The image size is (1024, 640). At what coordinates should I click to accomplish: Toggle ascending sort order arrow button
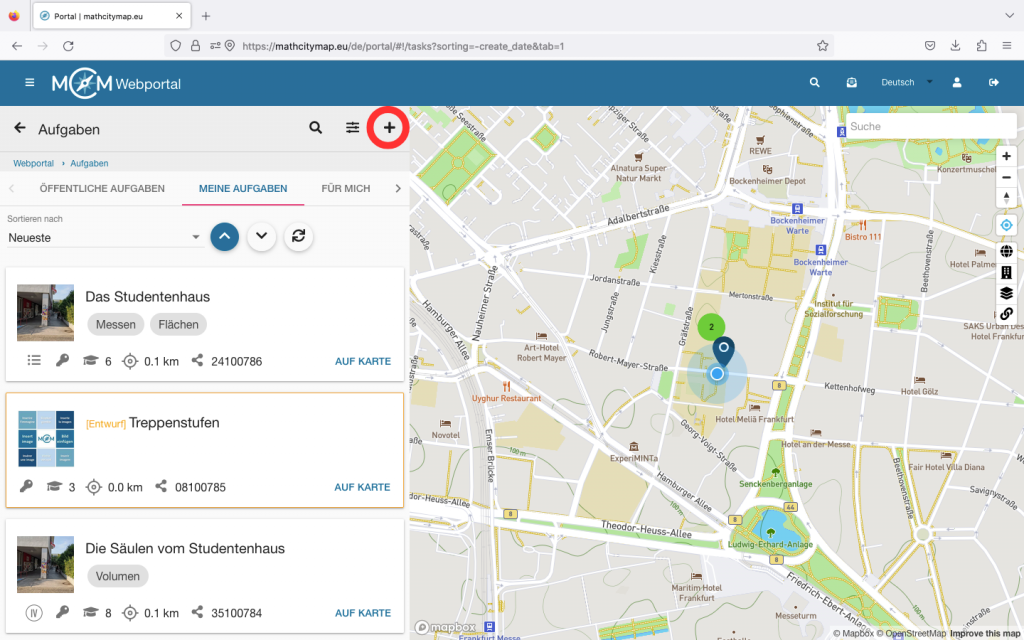click(225, 236)
